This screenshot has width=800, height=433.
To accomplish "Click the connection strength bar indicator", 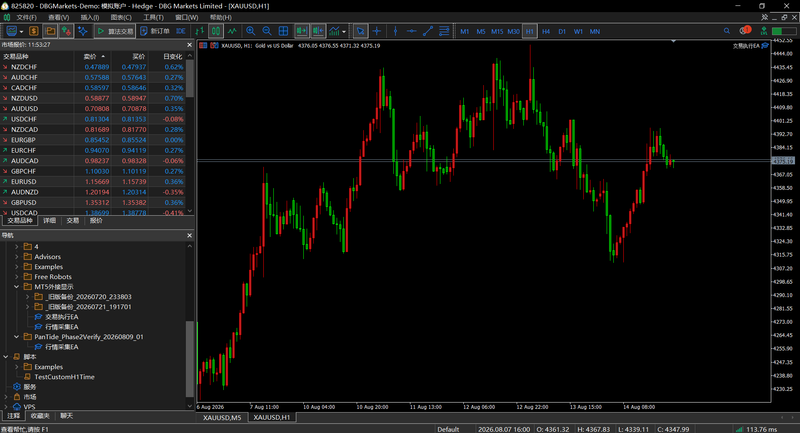I will coord(739,429).
